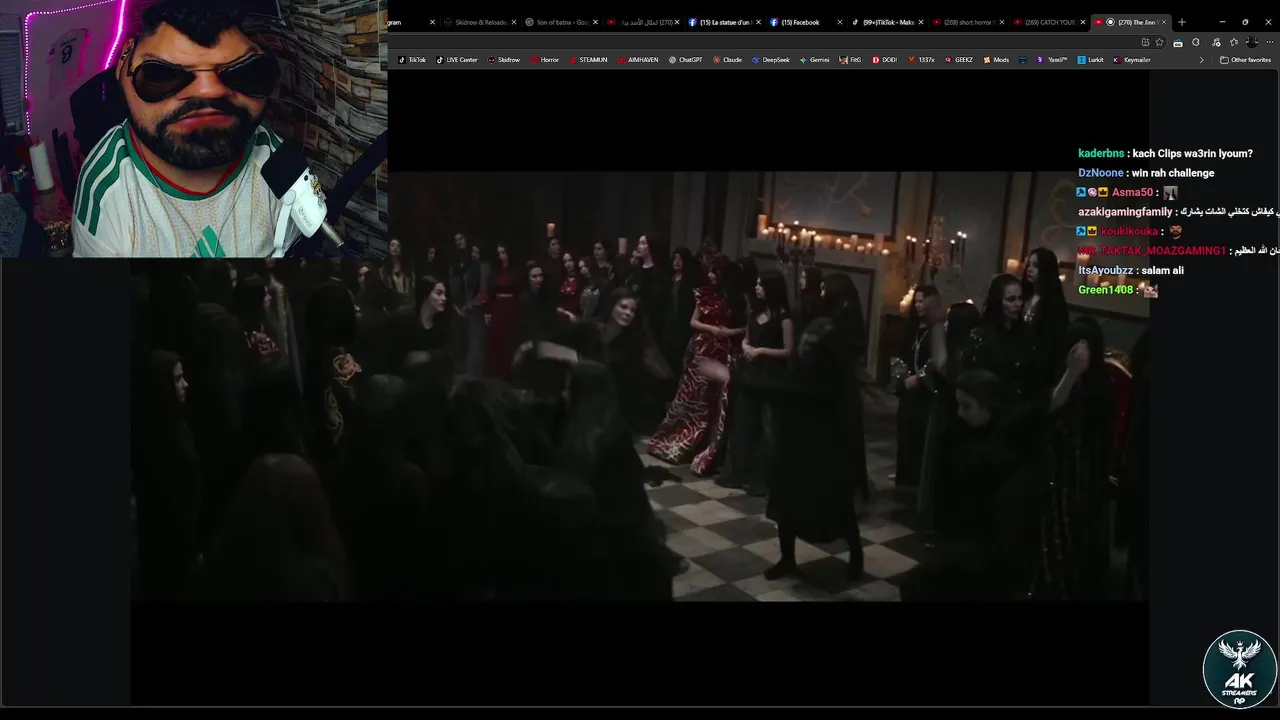This screenshot has width=1280, height=720.
Task: Open the Lurkit bookmark
Action: 1091,60
